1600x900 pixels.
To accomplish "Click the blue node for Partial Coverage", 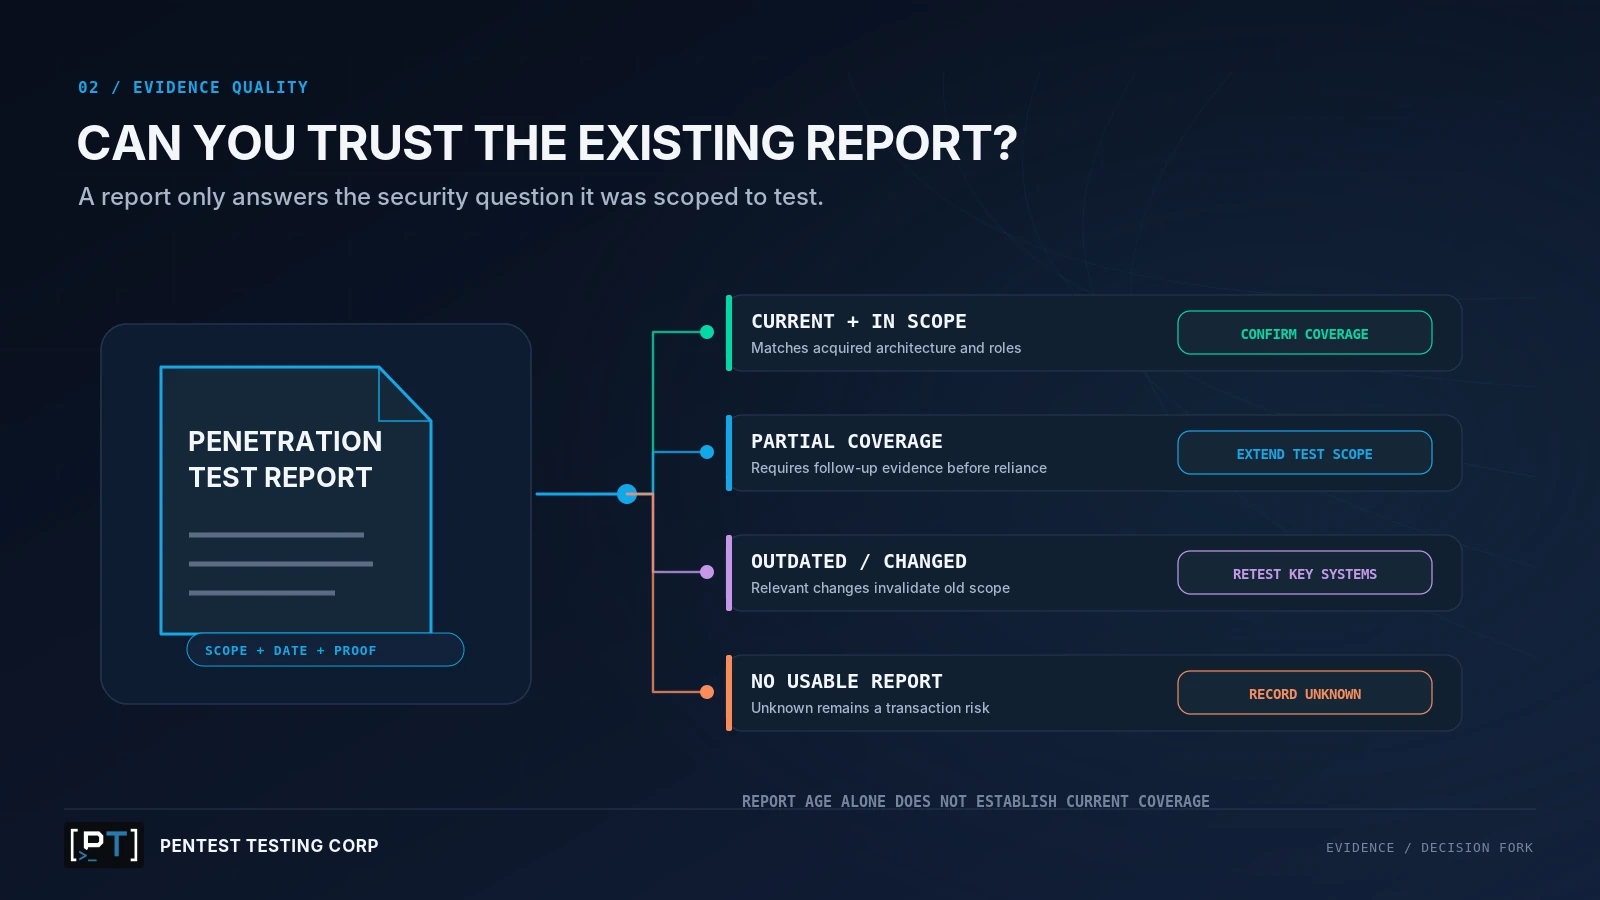I will click(707, 452).
